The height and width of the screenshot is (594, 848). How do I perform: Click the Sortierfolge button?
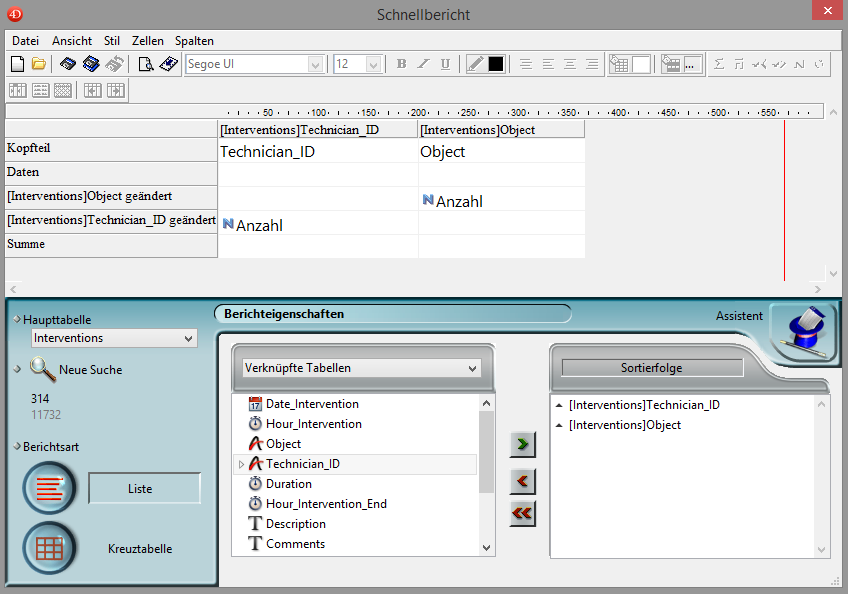652,368
